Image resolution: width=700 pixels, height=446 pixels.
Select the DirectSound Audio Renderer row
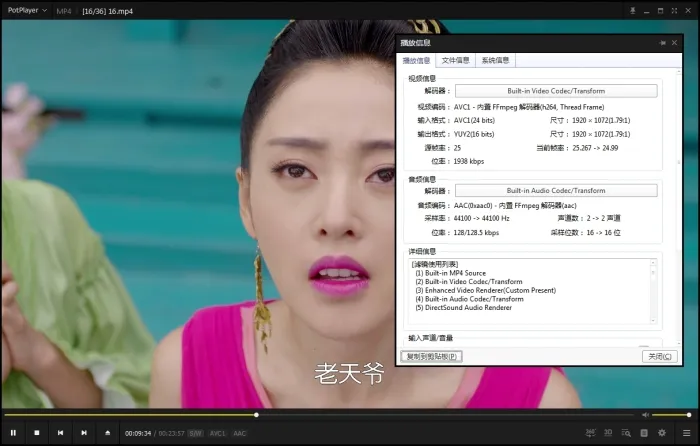point(463,308)
